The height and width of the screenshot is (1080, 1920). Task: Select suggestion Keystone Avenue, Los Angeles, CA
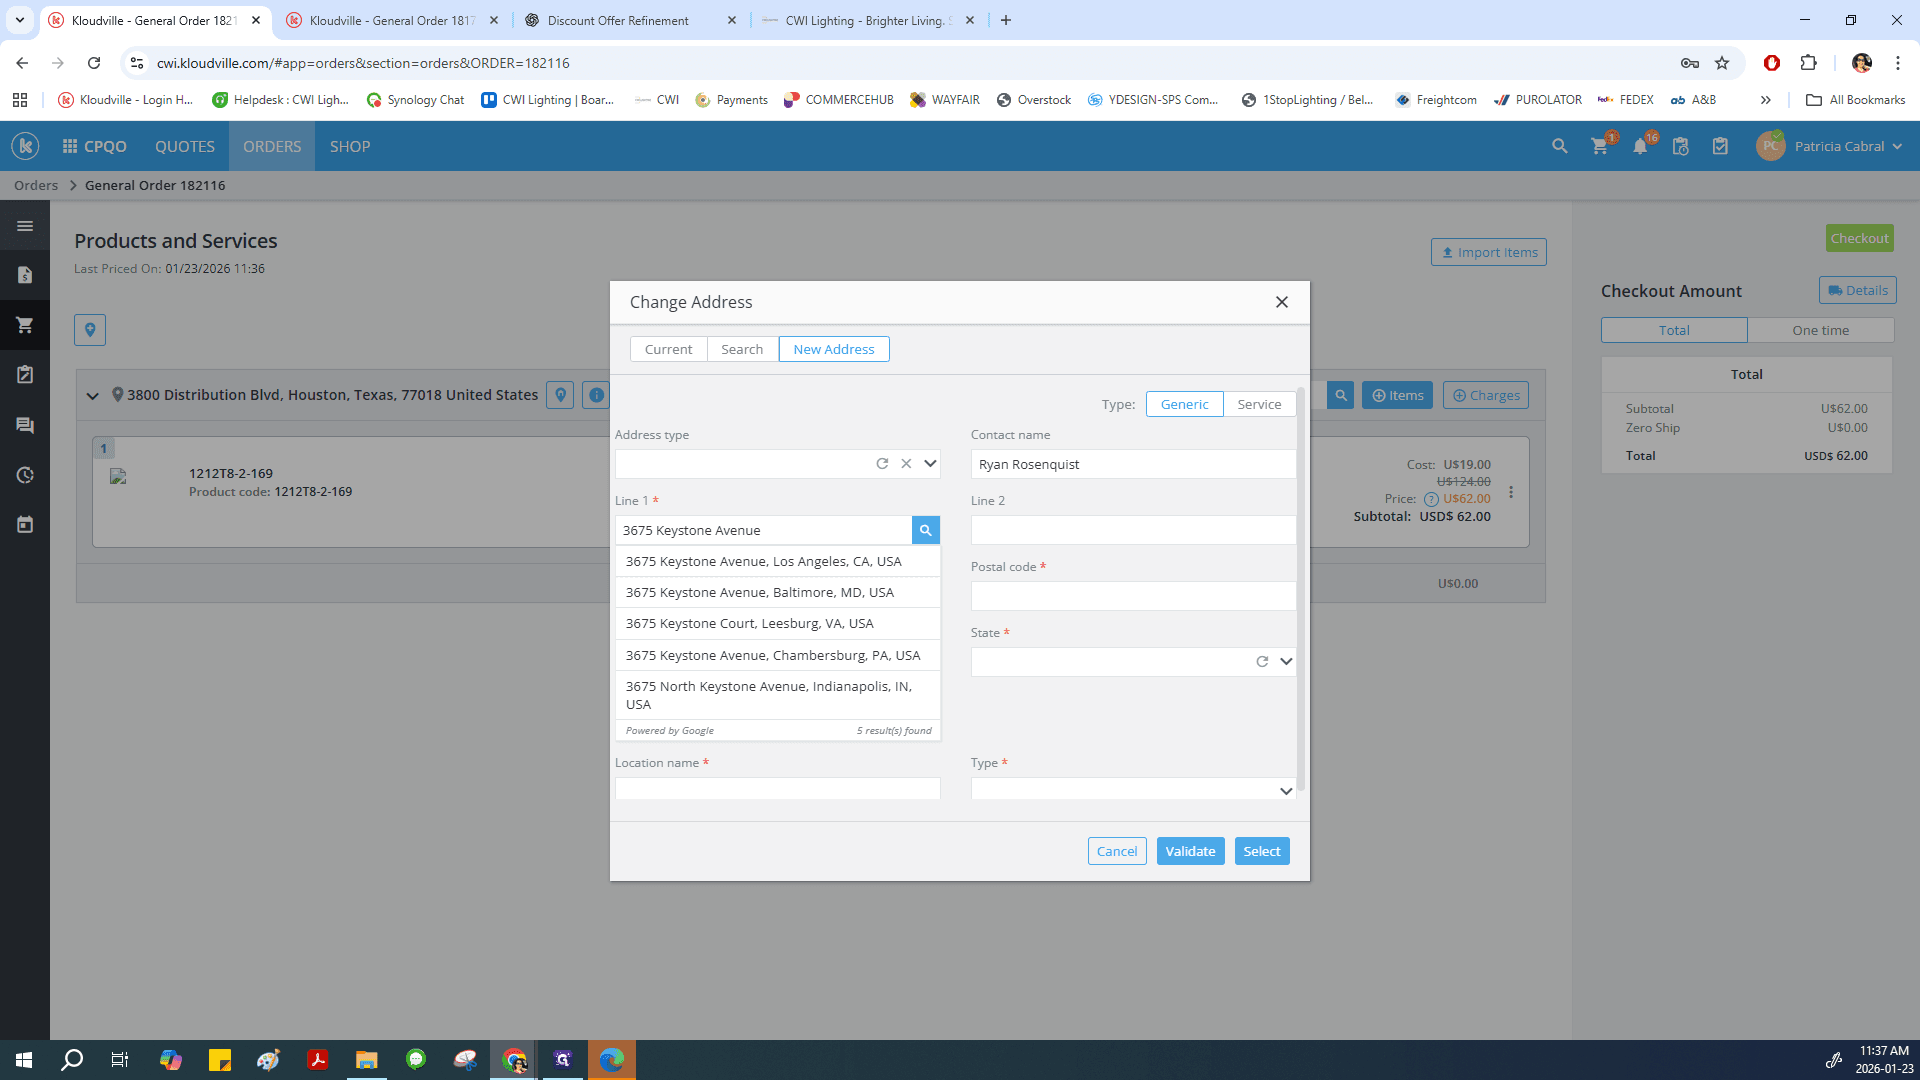(778, 561)
